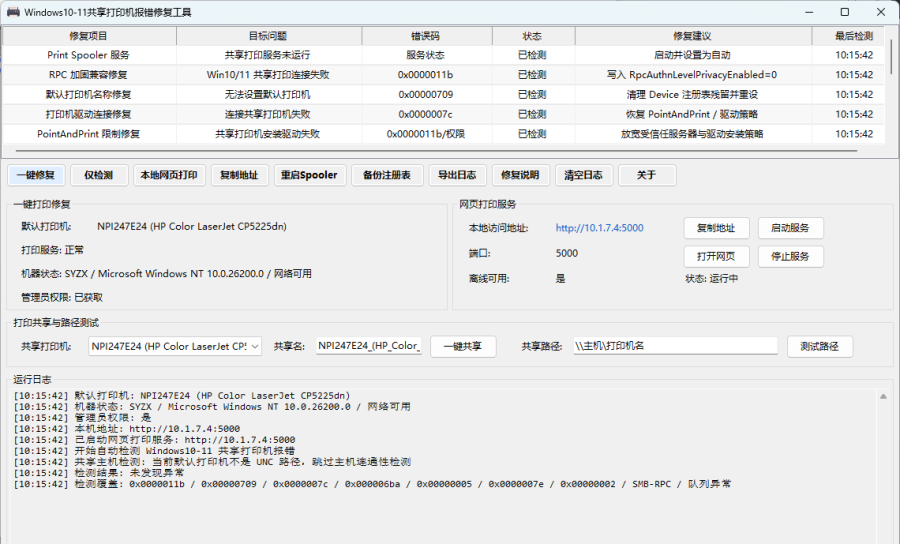Sort by the 修复项目 column header
900x544 pixels.
click(x=88, y=36)
